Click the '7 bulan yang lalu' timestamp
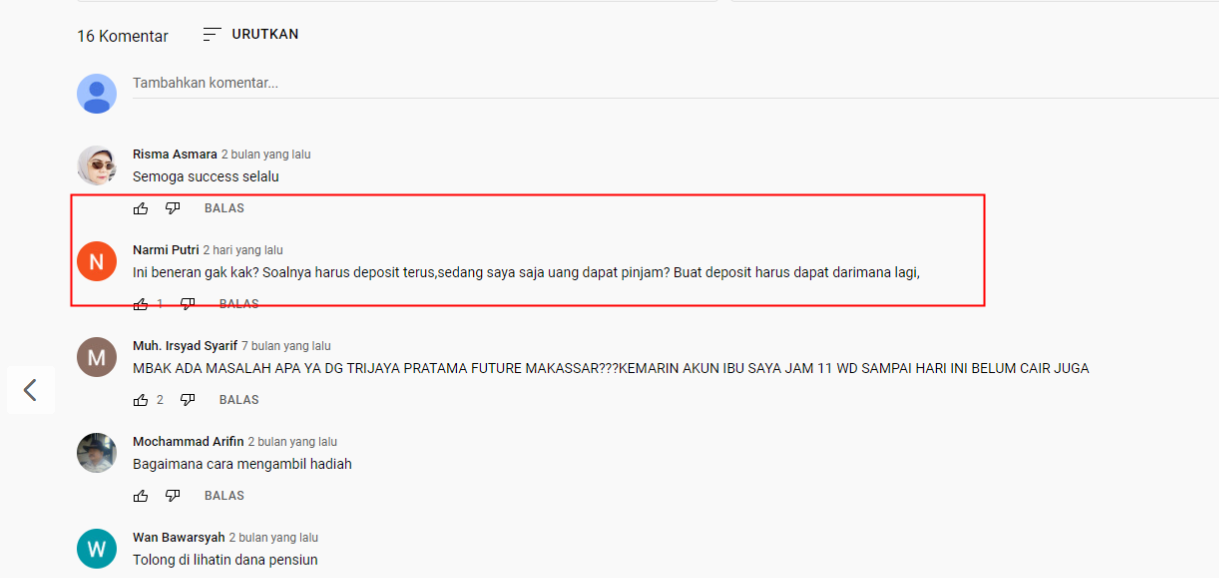This screenshot has width=1219, height=578. [x=286, y=346]
